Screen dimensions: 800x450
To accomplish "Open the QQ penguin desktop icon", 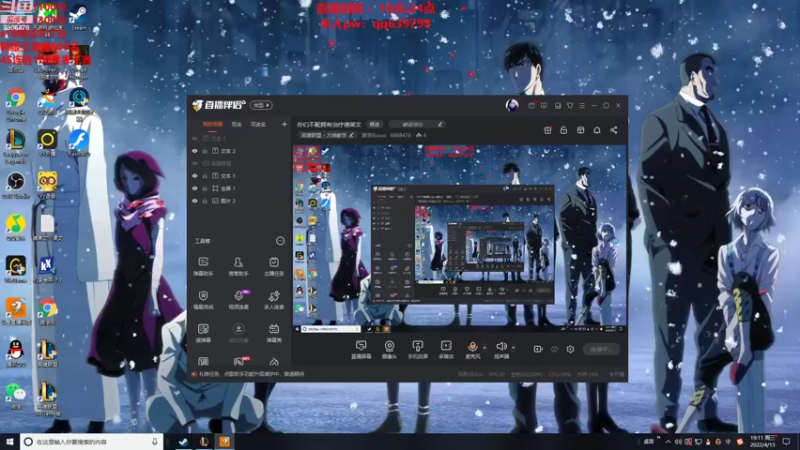I will (16, 353).
